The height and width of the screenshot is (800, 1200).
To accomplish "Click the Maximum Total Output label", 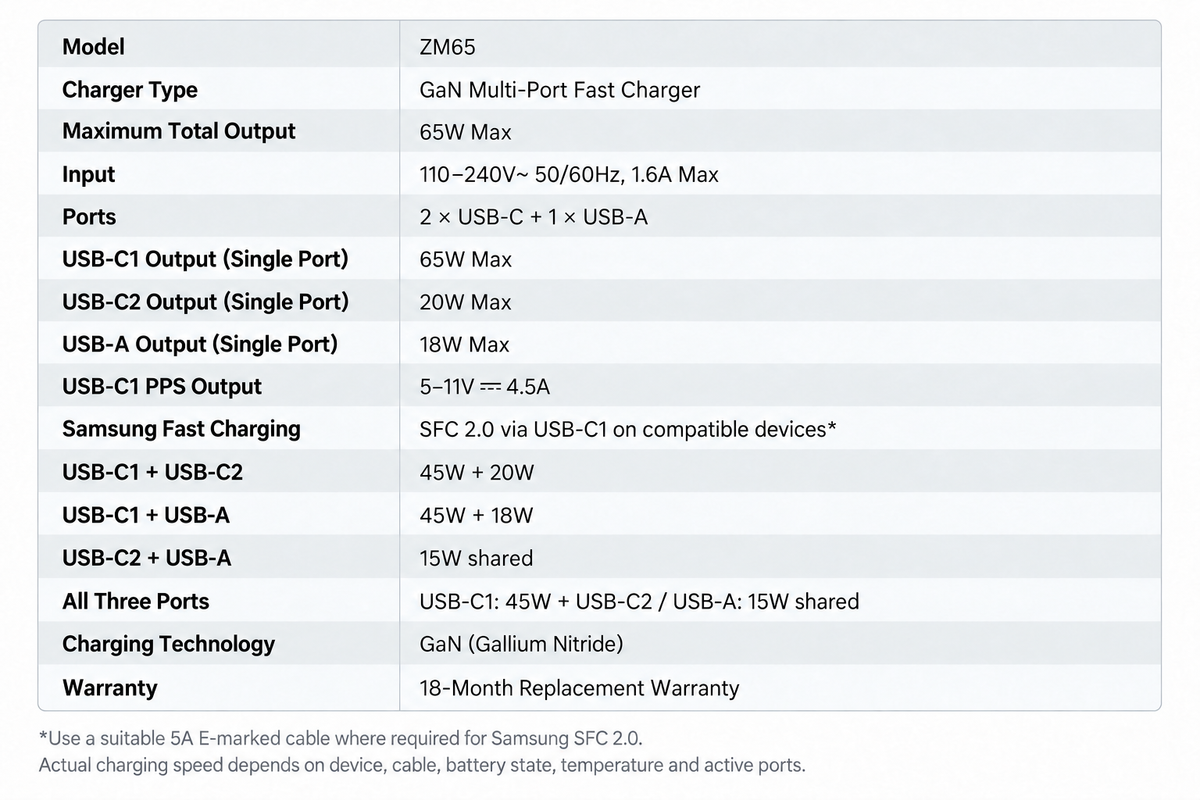I will (179, 132).
